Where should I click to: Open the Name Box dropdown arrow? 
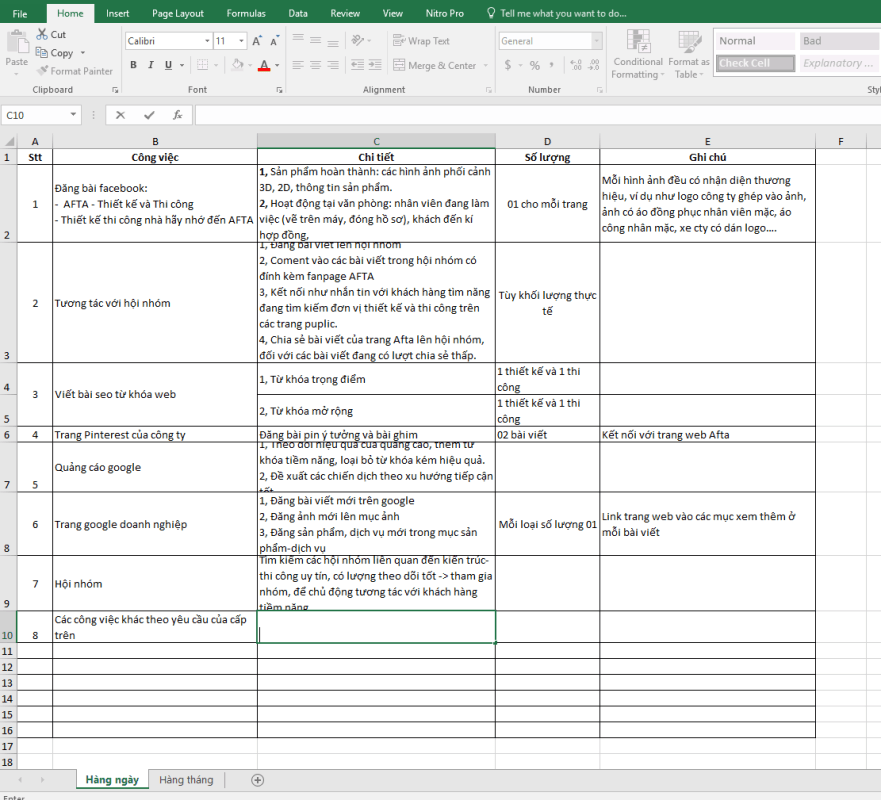click(74, 115)
